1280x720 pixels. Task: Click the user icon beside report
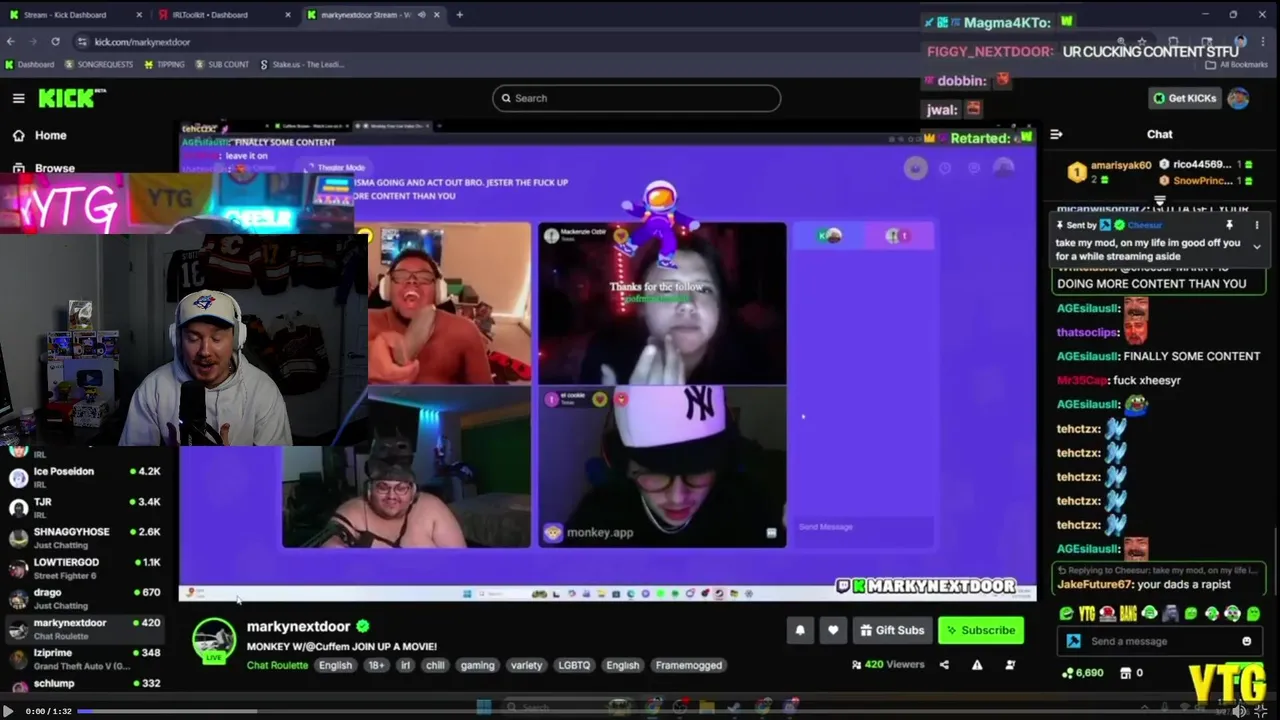click(1010, 664)
